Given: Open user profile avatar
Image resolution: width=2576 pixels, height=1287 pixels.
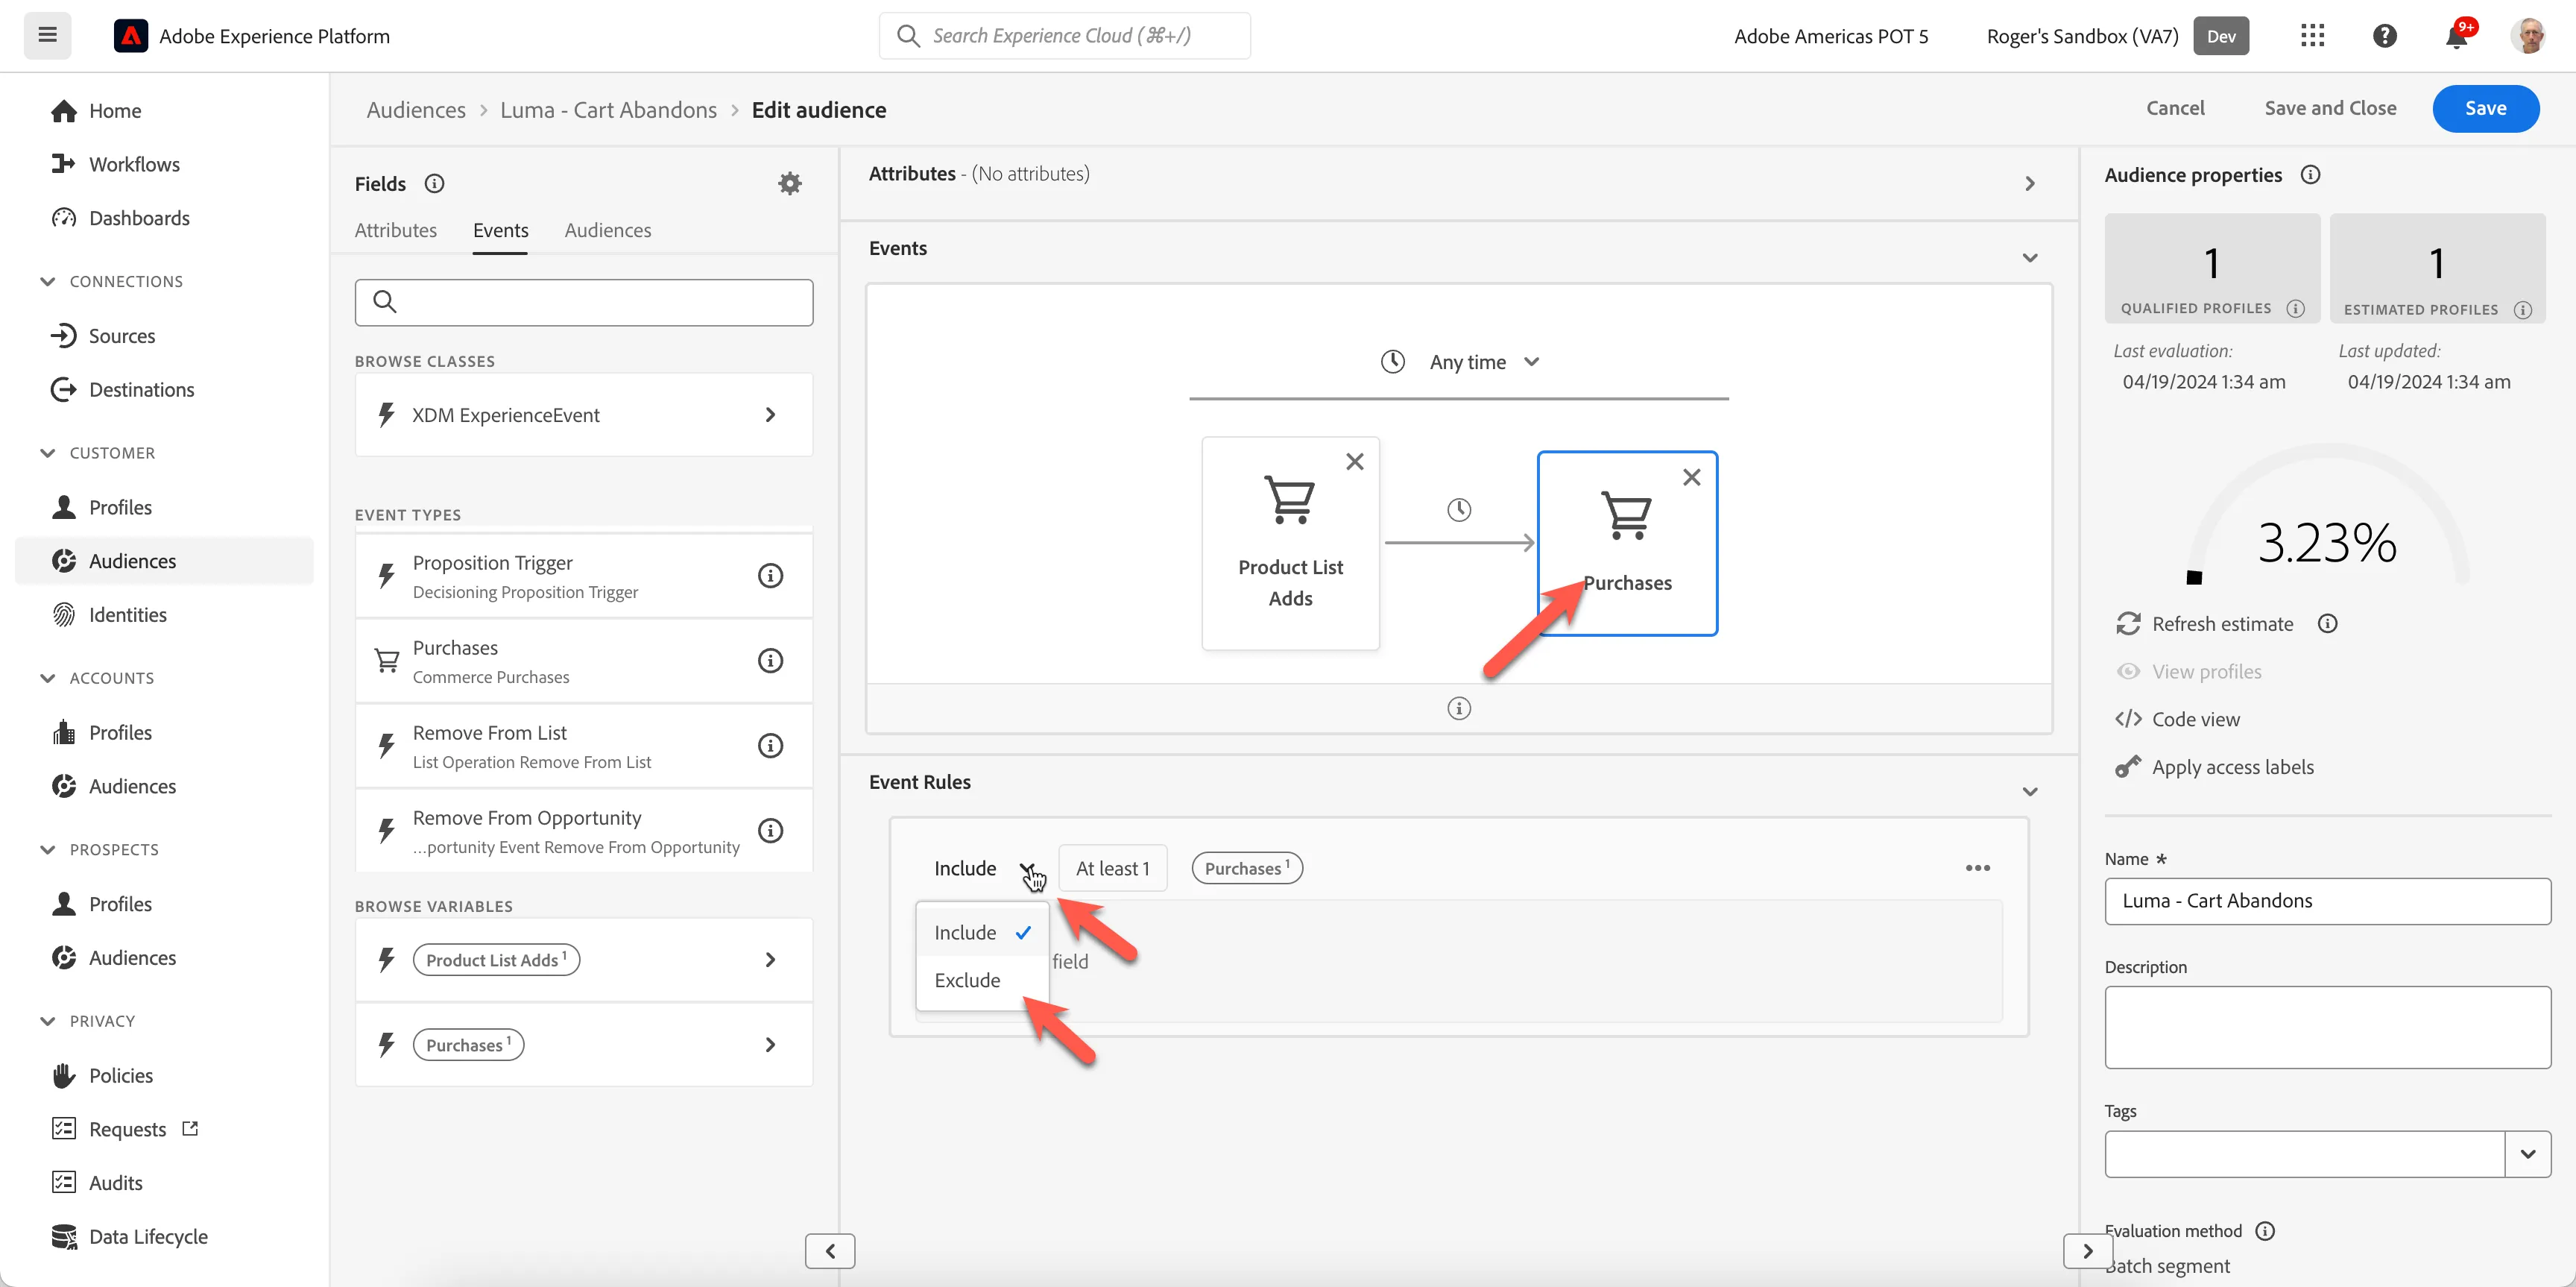Looking at the screenshot, I should coord(2528,36).
